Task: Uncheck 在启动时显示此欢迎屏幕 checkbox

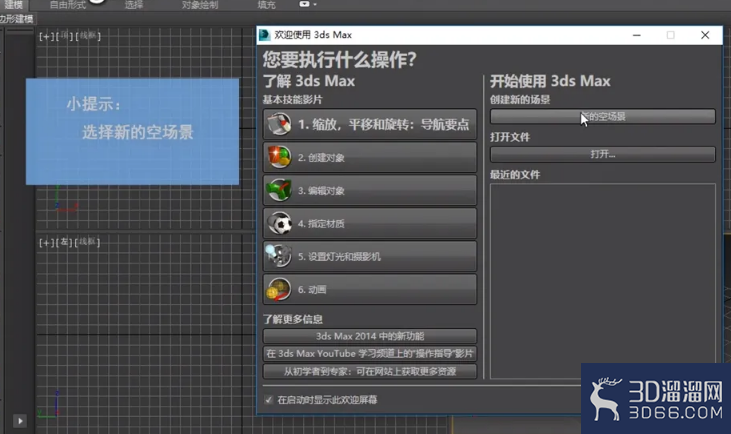Action: coord(269,400)
